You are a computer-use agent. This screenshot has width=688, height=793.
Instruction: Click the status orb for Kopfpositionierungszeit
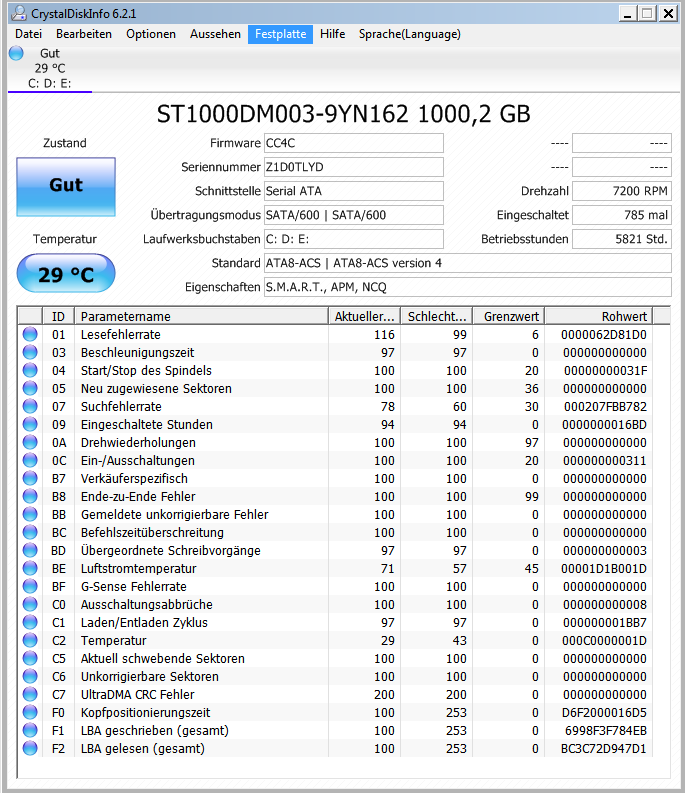pyautogui.click(x=30, y=713)
